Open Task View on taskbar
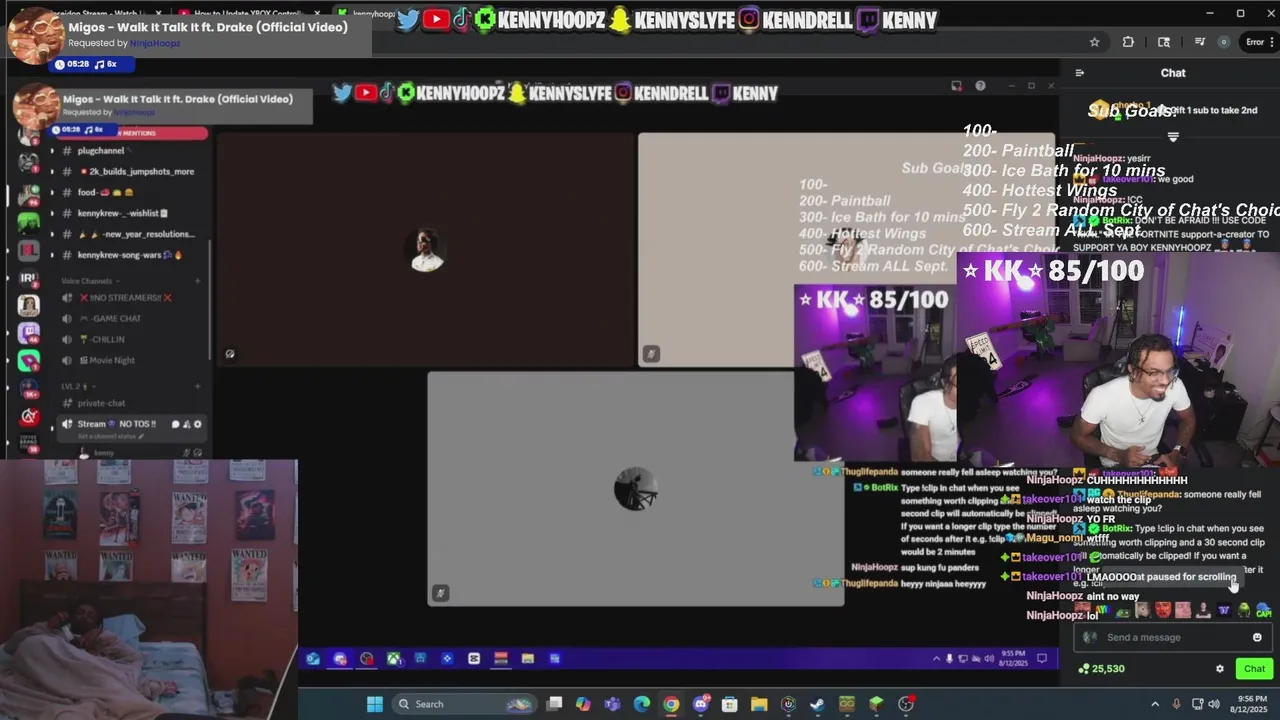 click(555, 704)
